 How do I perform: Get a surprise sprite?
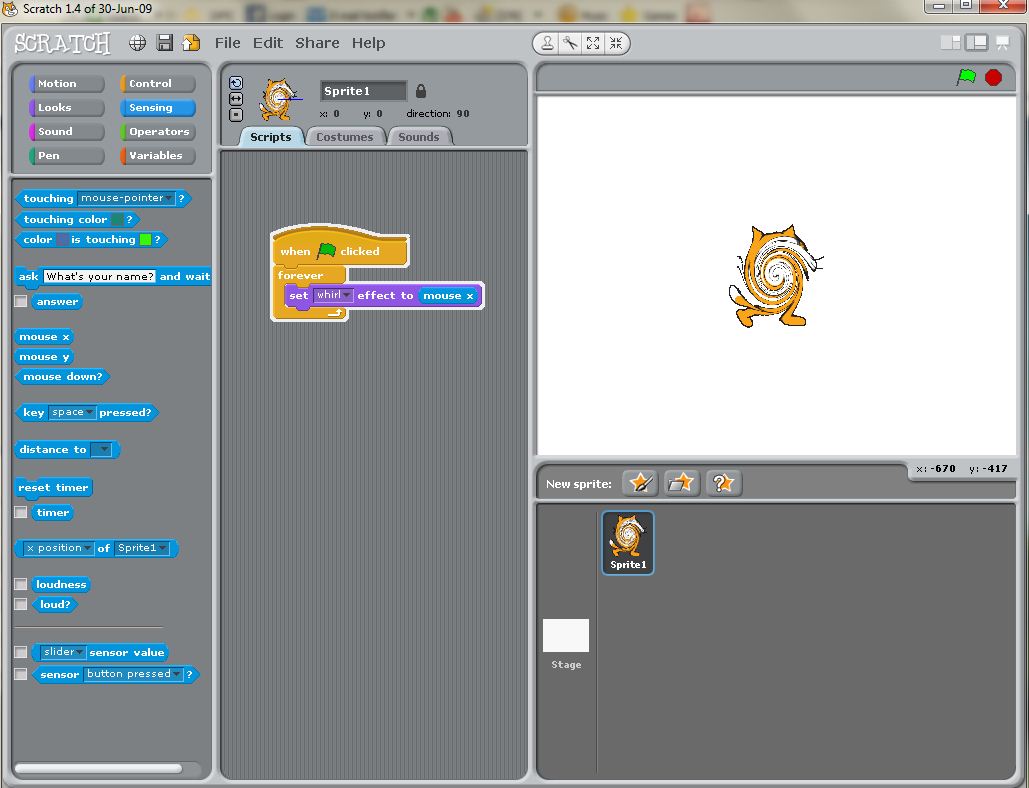click(723, 484)
